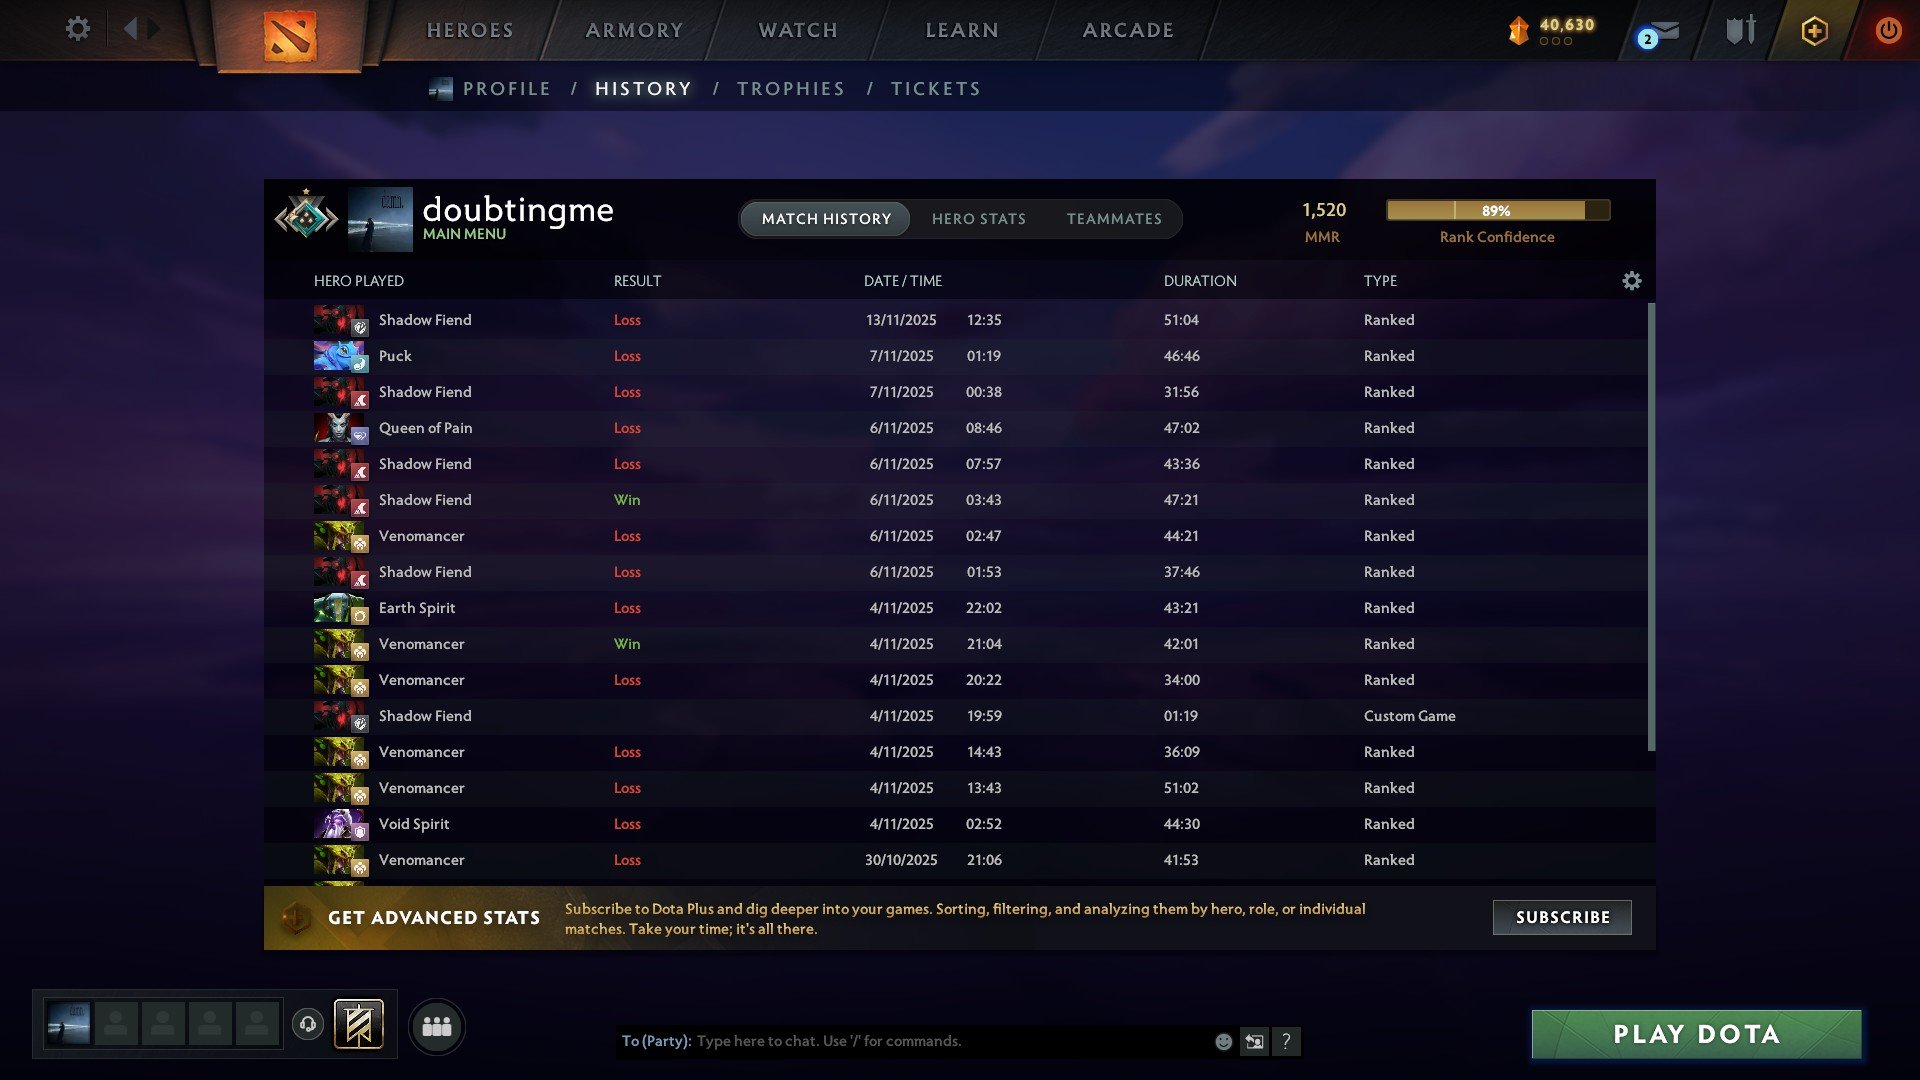Open the settings gear in the top-left corner
Viewport: 1920px width, 1080px height.
pyautogui.click(x=78, y=29)
